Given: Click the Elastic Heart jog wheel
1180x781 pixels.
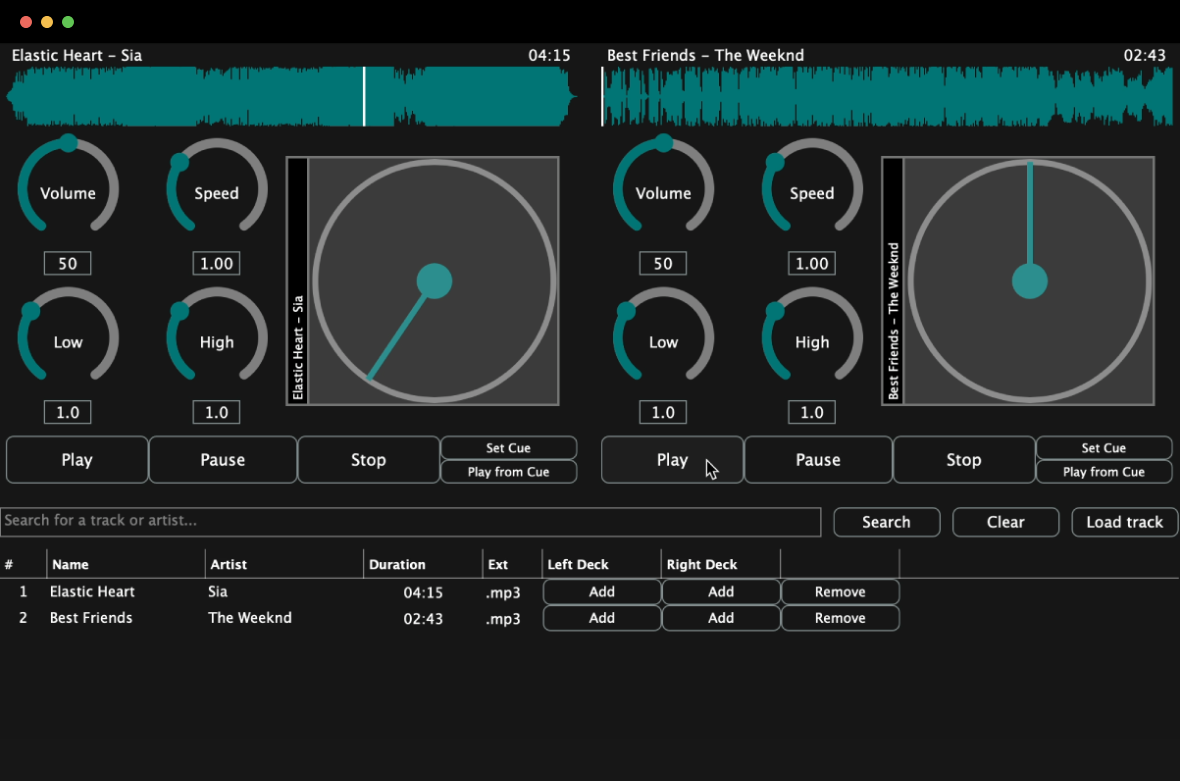Looking at the screenshot, I should (433, 281).
